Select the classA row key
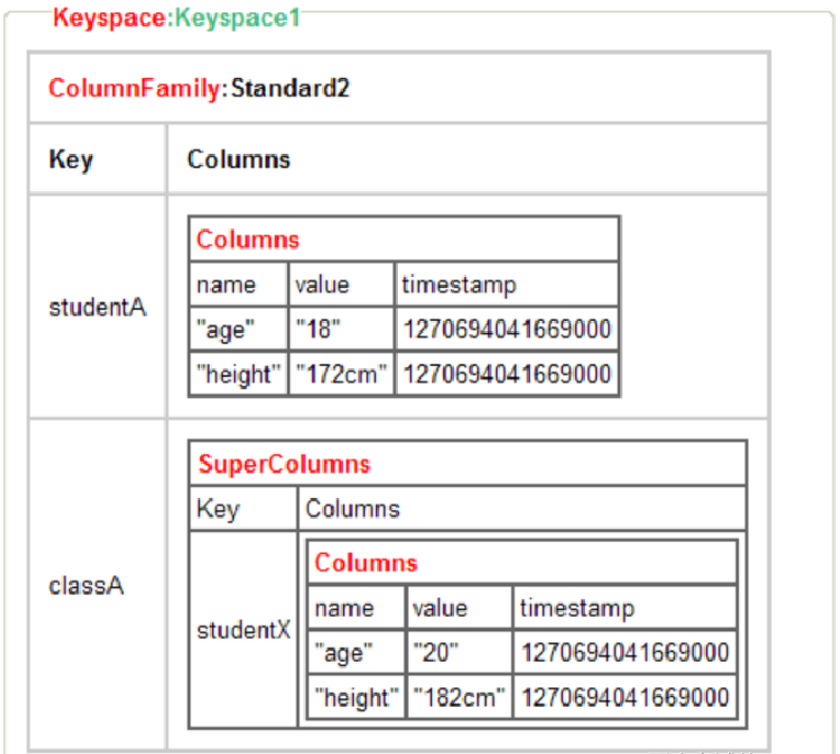 86,586
